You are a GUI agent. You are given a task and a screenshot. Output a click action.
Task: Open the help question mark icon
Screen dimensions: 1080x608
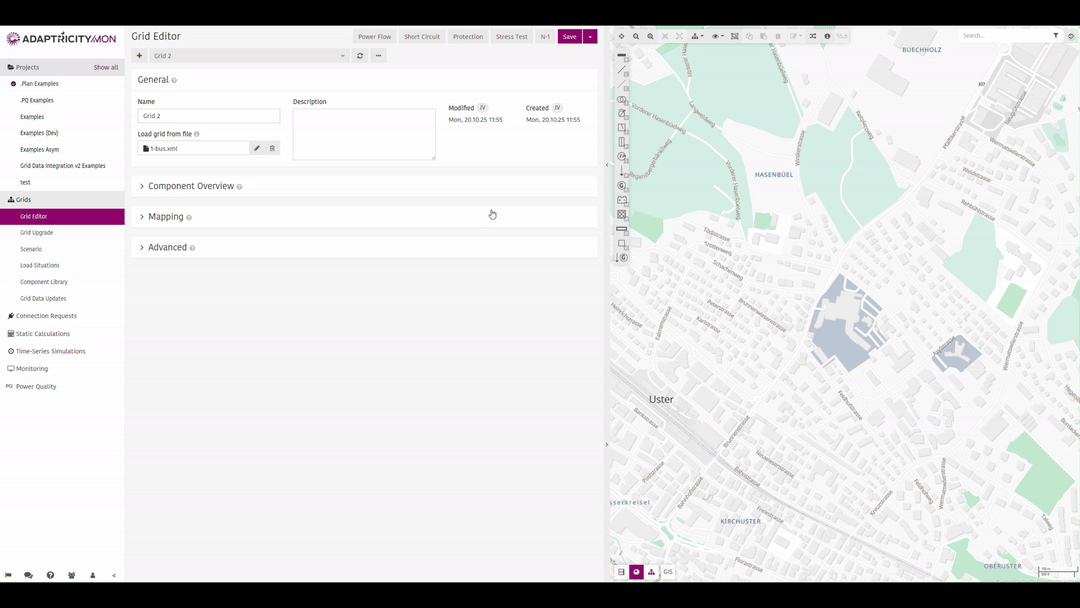click(50, 575)
